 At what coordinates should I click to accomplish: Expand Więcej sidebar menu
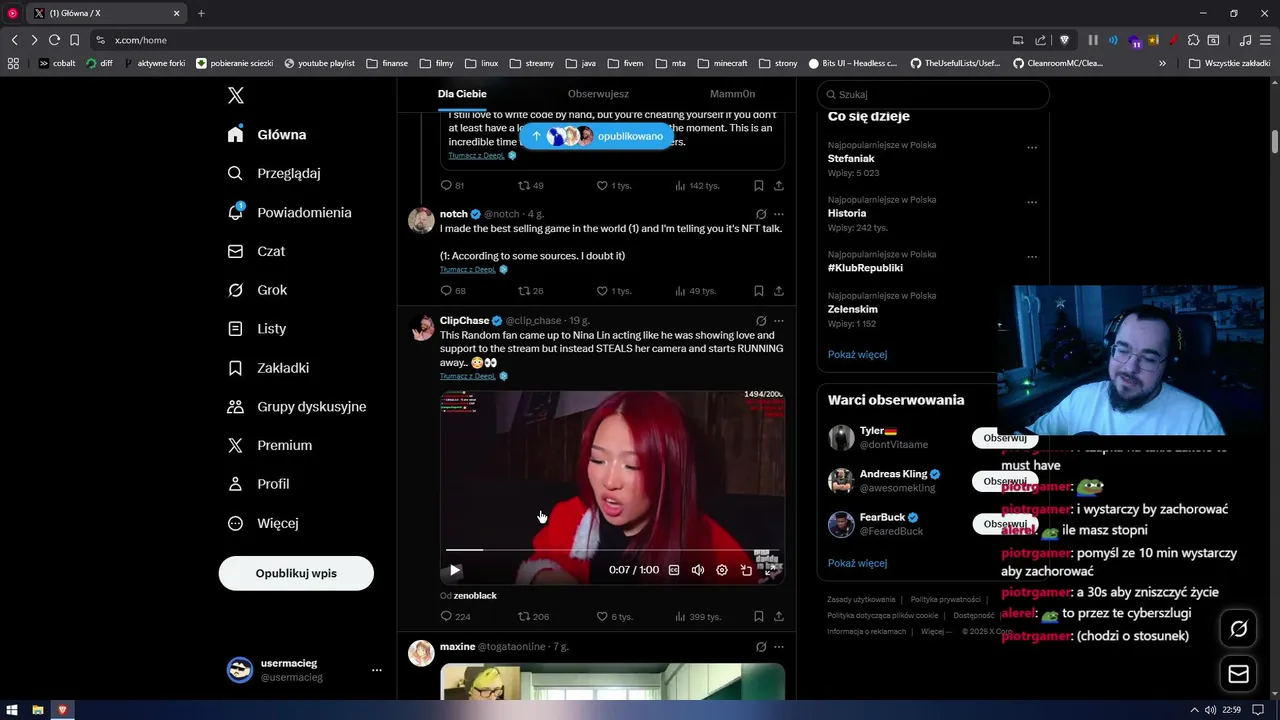(x=263, y=523)
